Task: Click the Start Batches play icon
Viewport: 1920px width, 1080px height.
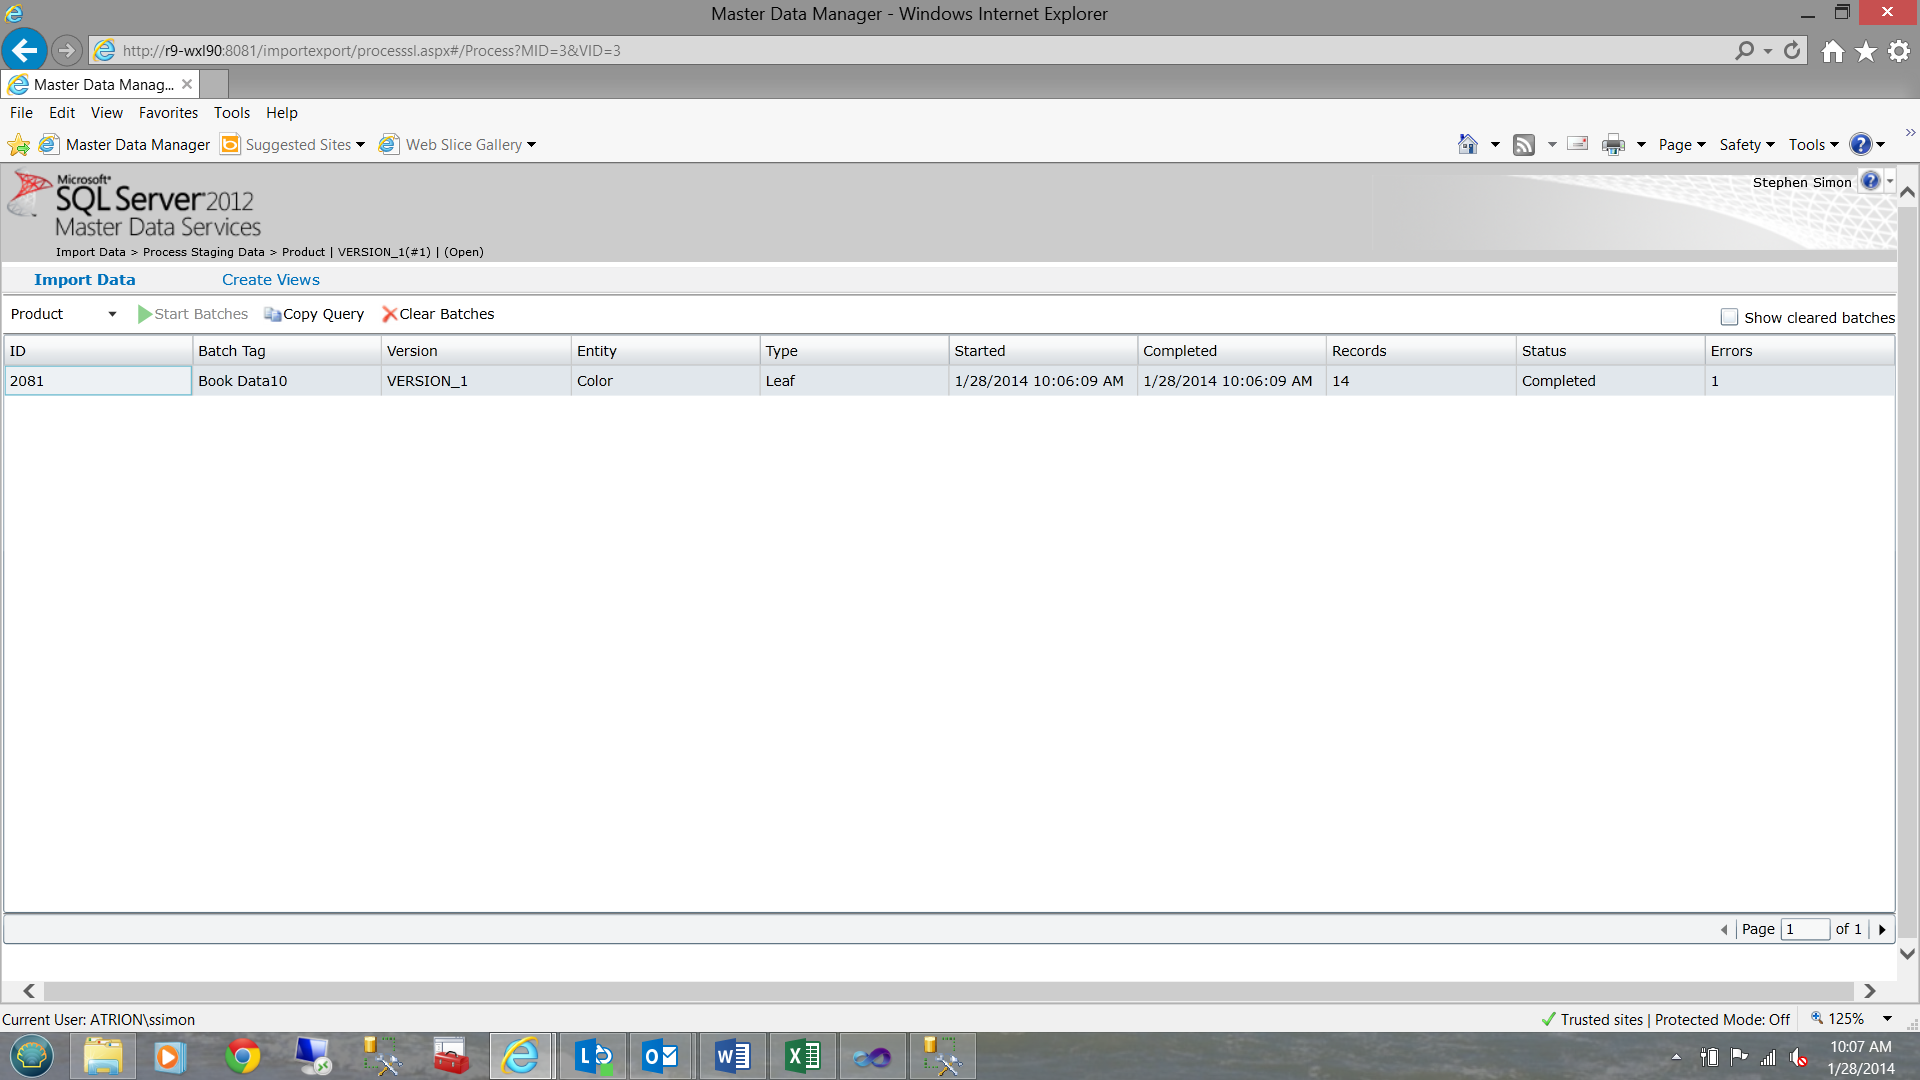Action: tap(145, 314)
